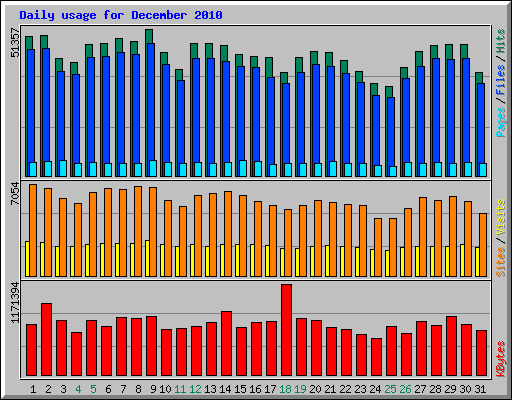Click the green Hits bar top for day 17

[269, 67]
